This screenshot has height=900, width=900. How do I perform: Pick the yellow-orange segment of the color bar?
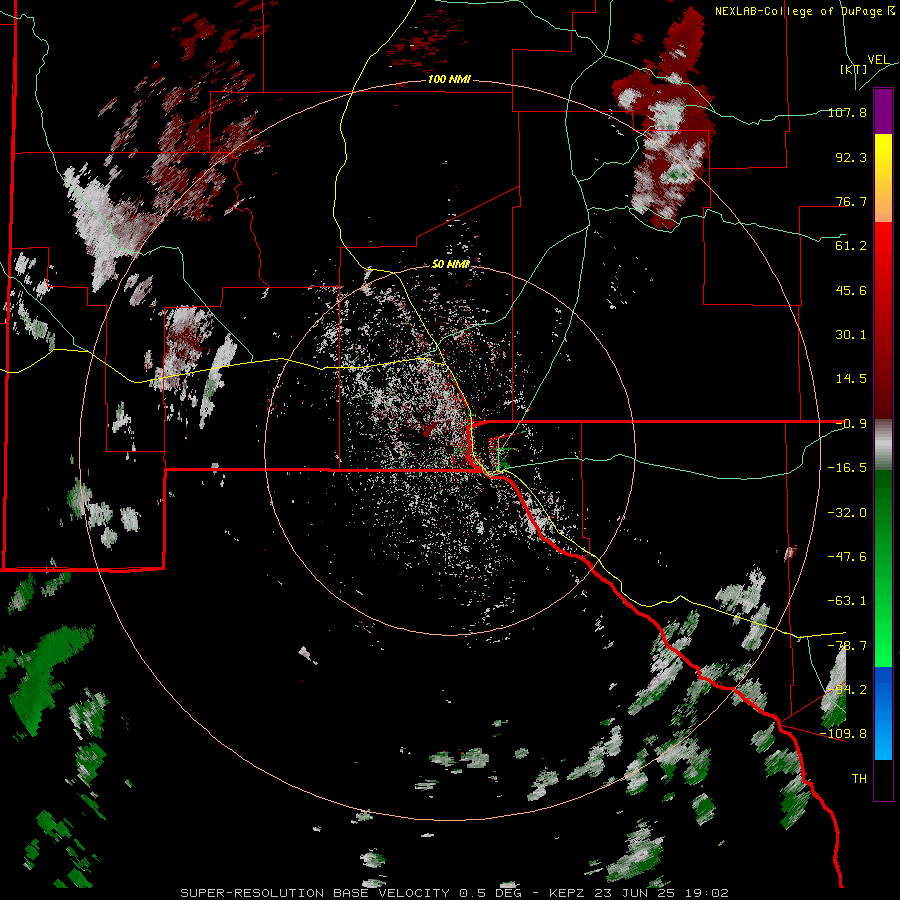883,178
